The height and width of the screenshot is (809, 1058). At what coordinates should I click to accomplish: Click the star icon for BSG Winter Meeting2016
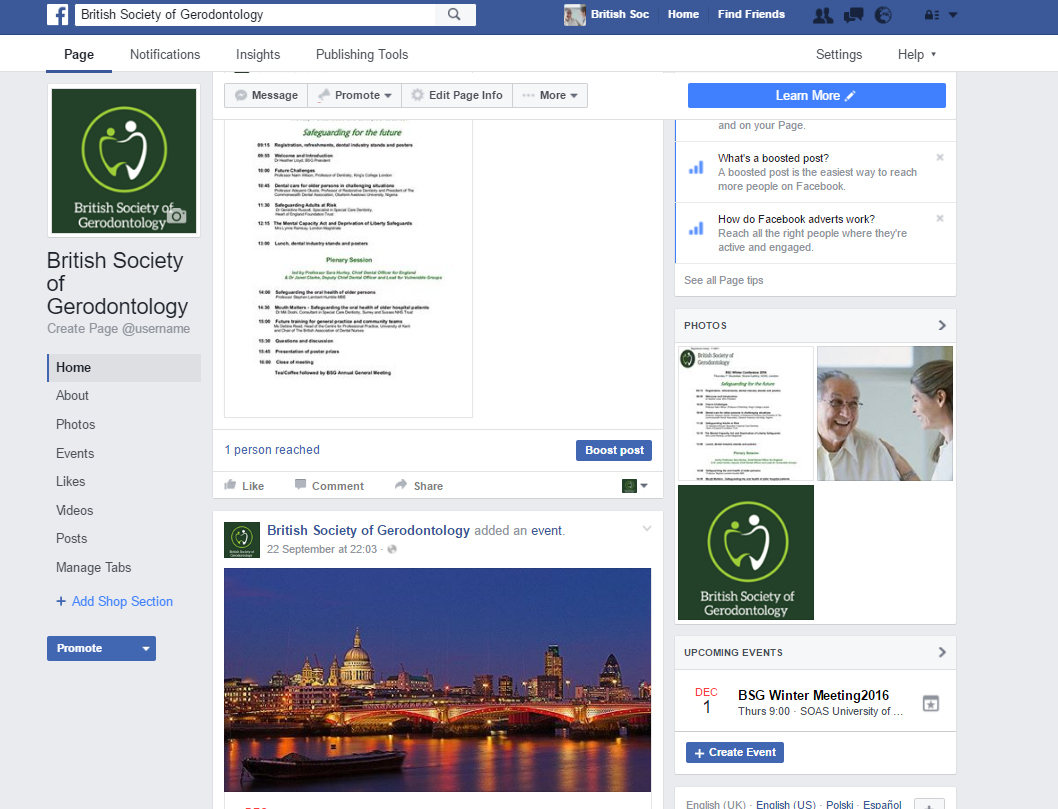[x=930, y=704]
